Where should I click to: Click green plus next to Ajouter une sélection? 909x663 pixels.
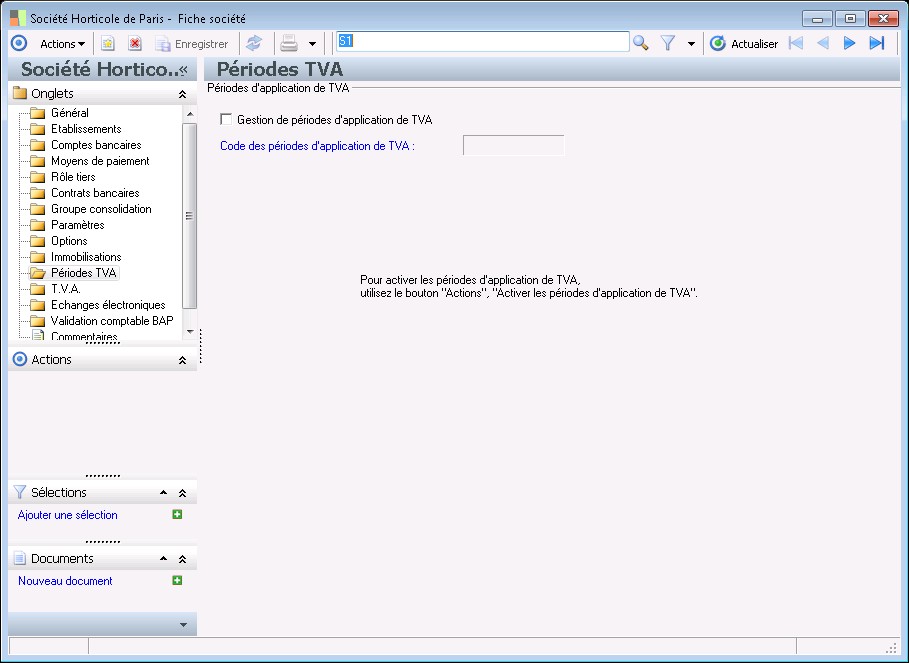[177, 514]
